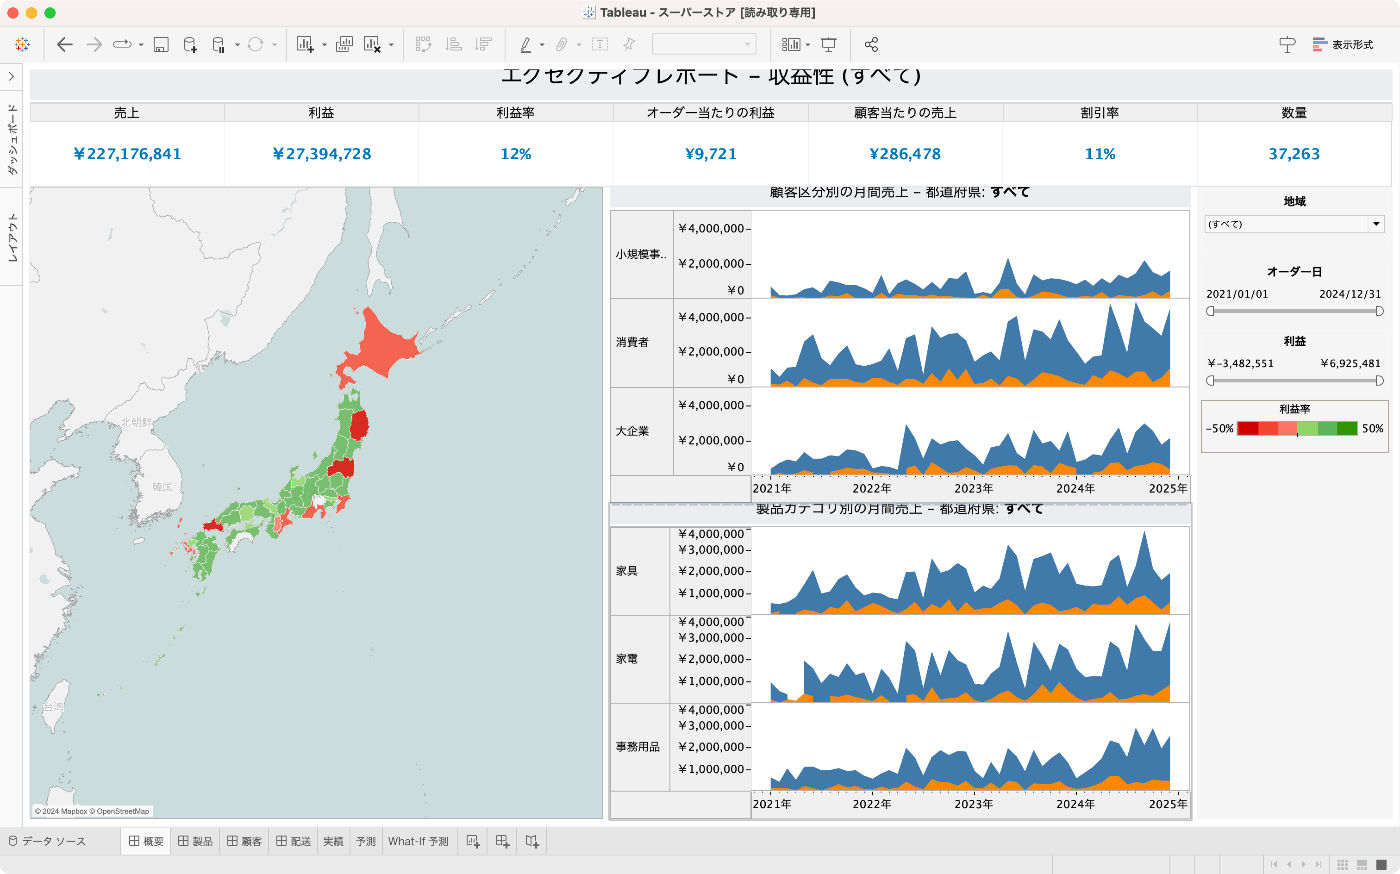Click the 家電 category row header
The width and height of the screenshot is (1400, 874).
[640, 659]
